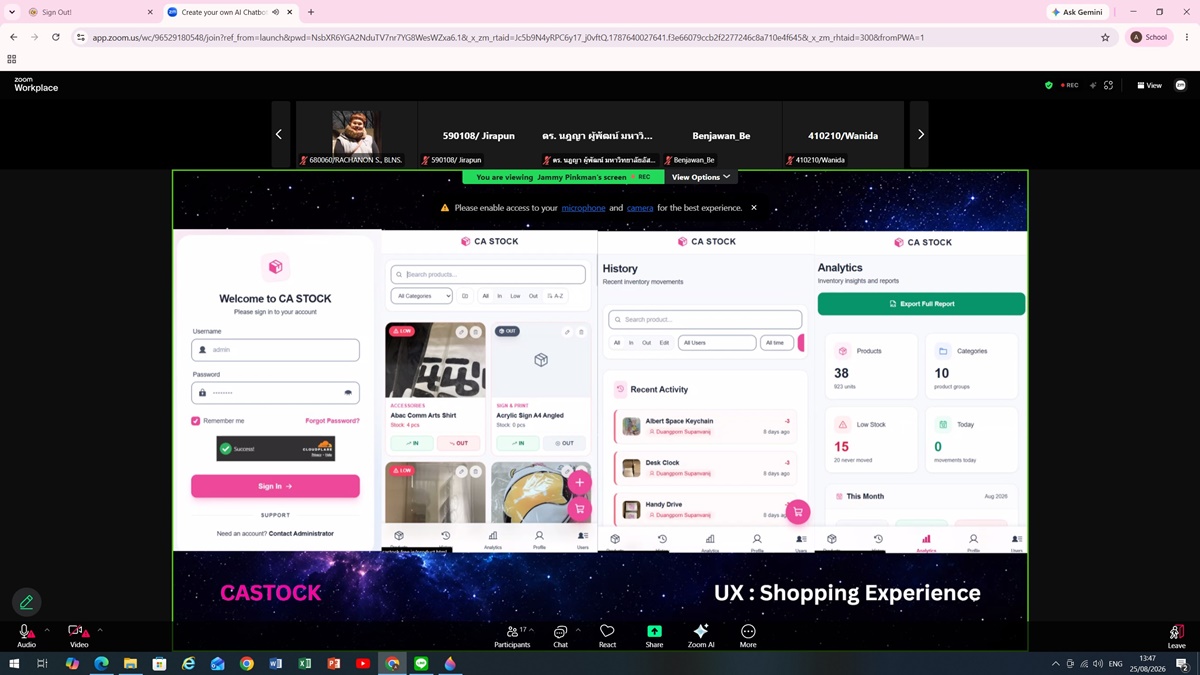This screenshot has width=1200, height=675.
Task: Click edit pencil on Abac Comm Arts Shirt card
Action: (x=461, y=332)
